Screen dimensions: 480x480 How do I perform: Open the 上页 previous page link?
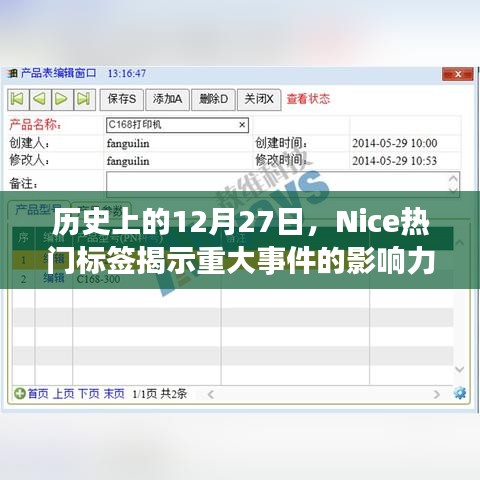[x=63, y=394]
